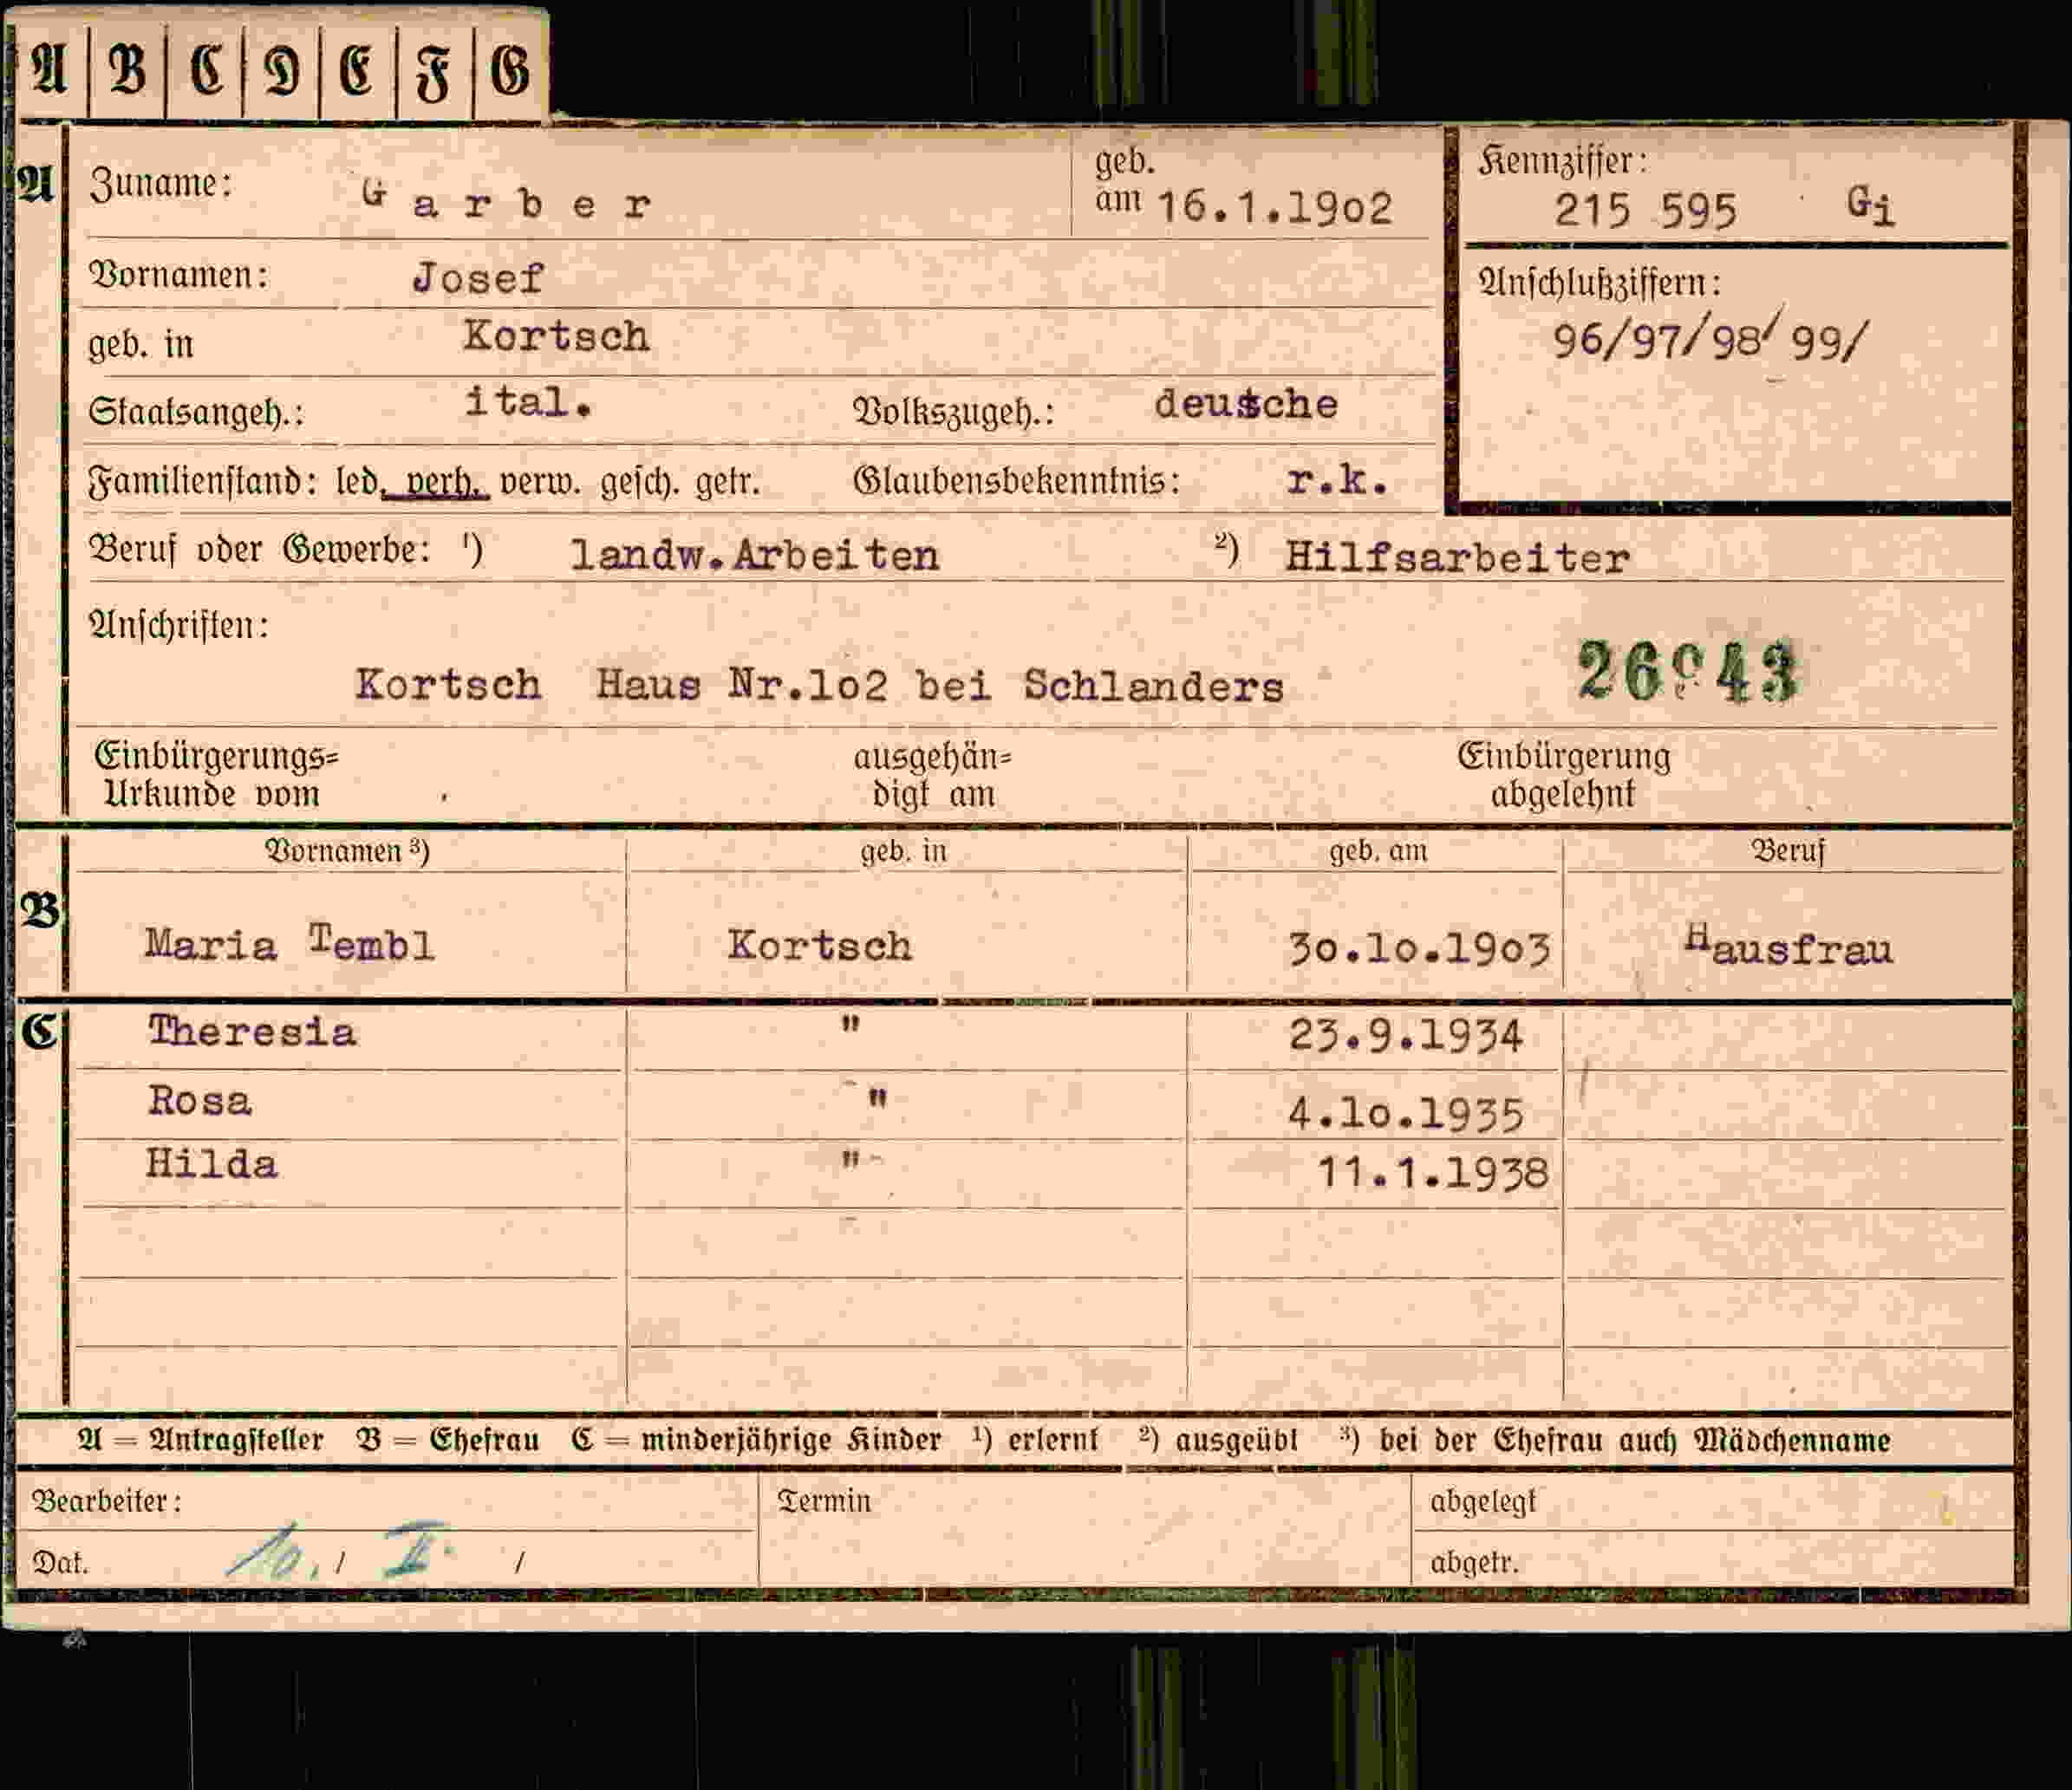The image size is (2072, 1790).
Task: Click the religion value 'r.k.'
Action: coord(1337,480)
